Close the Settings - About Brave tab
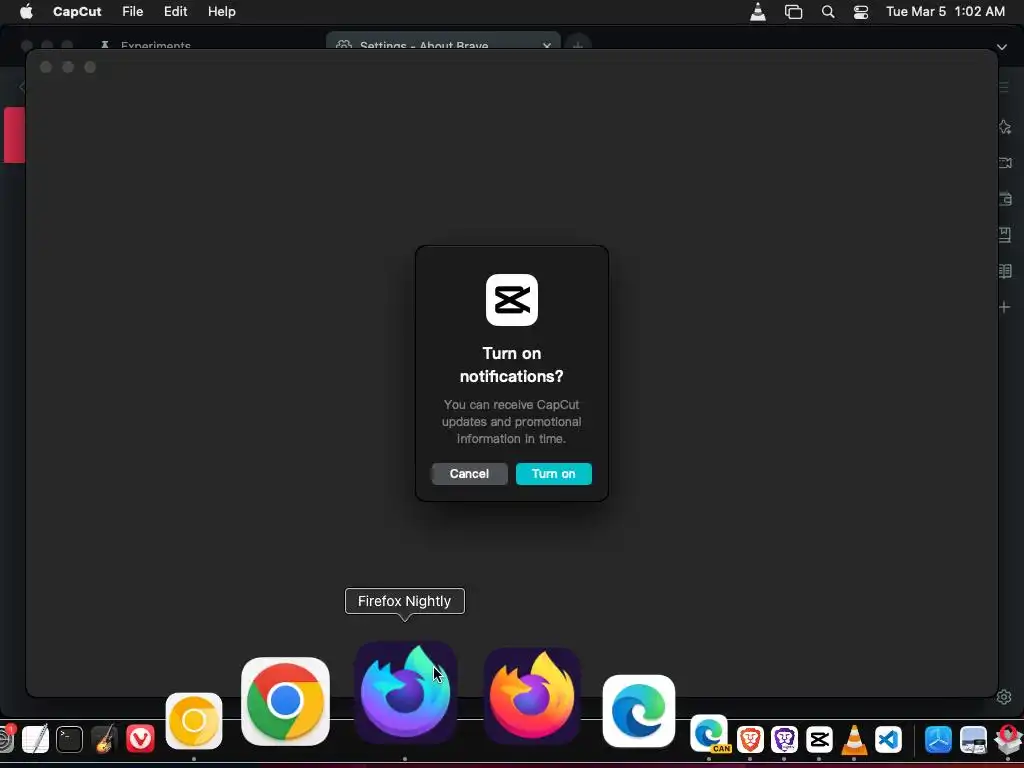1024x768 pixels. 547,46
